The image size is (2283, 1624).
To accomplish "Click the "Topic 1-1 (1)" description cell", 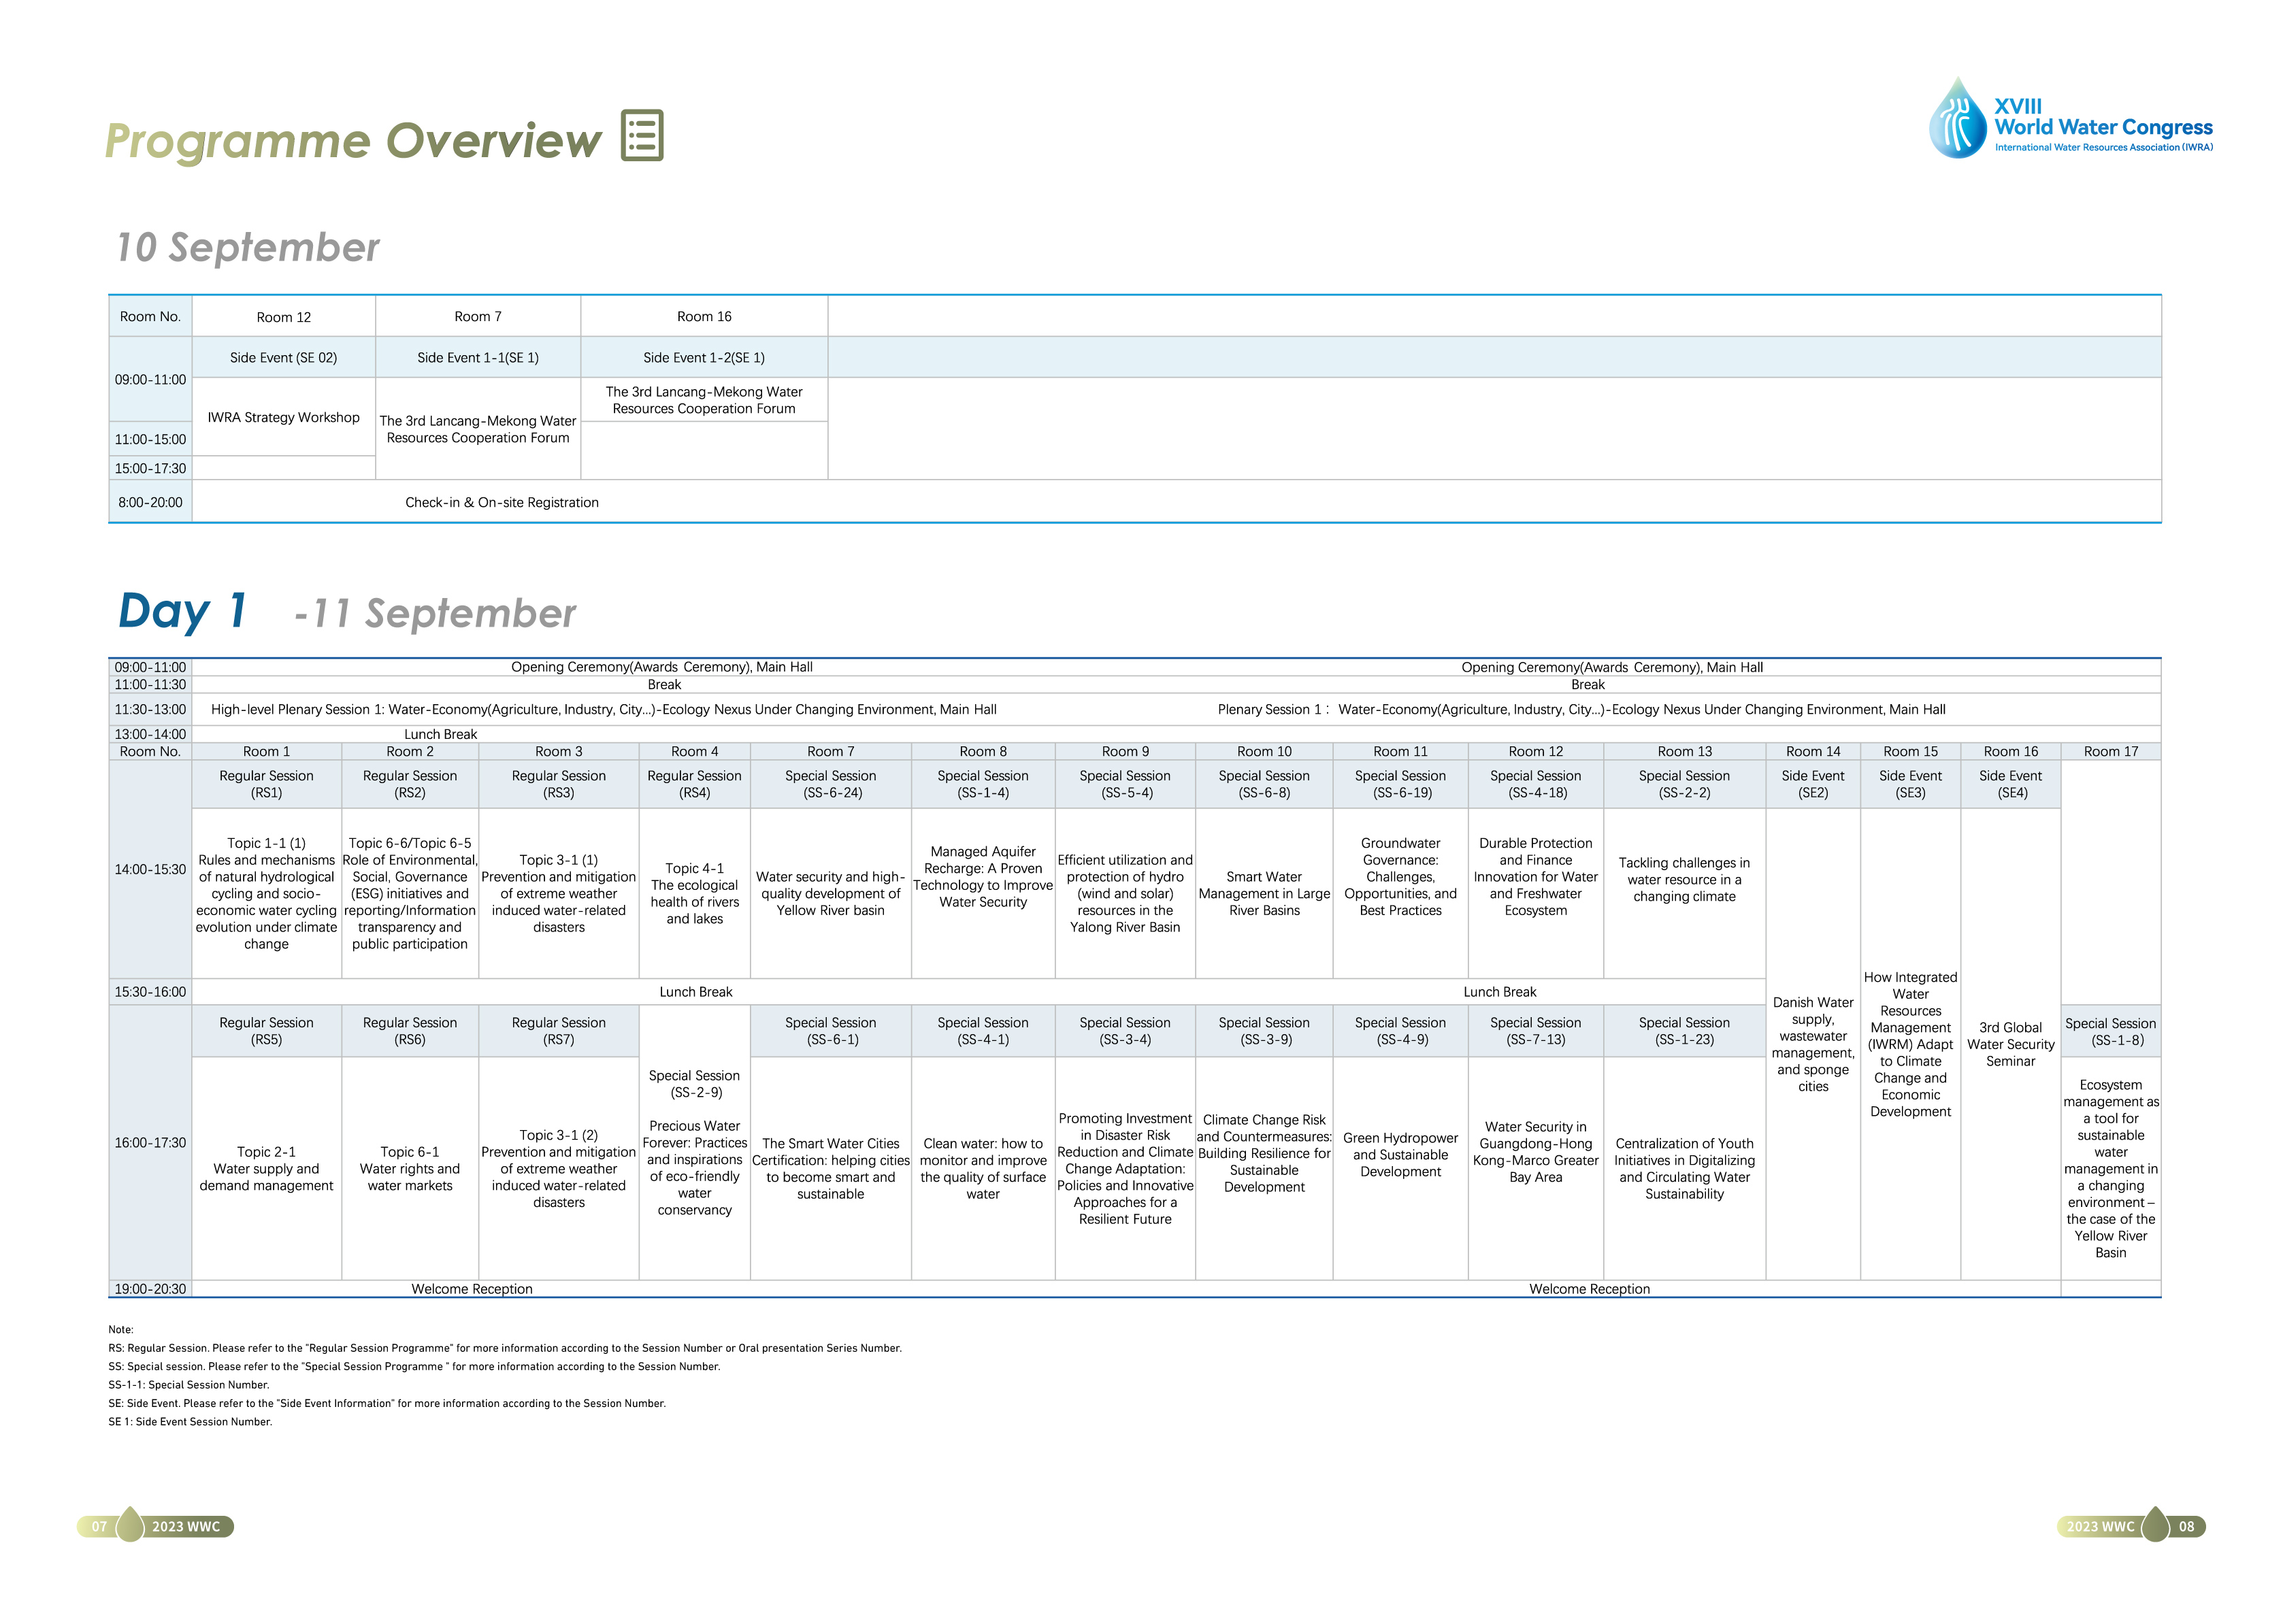I will point(266,893).
